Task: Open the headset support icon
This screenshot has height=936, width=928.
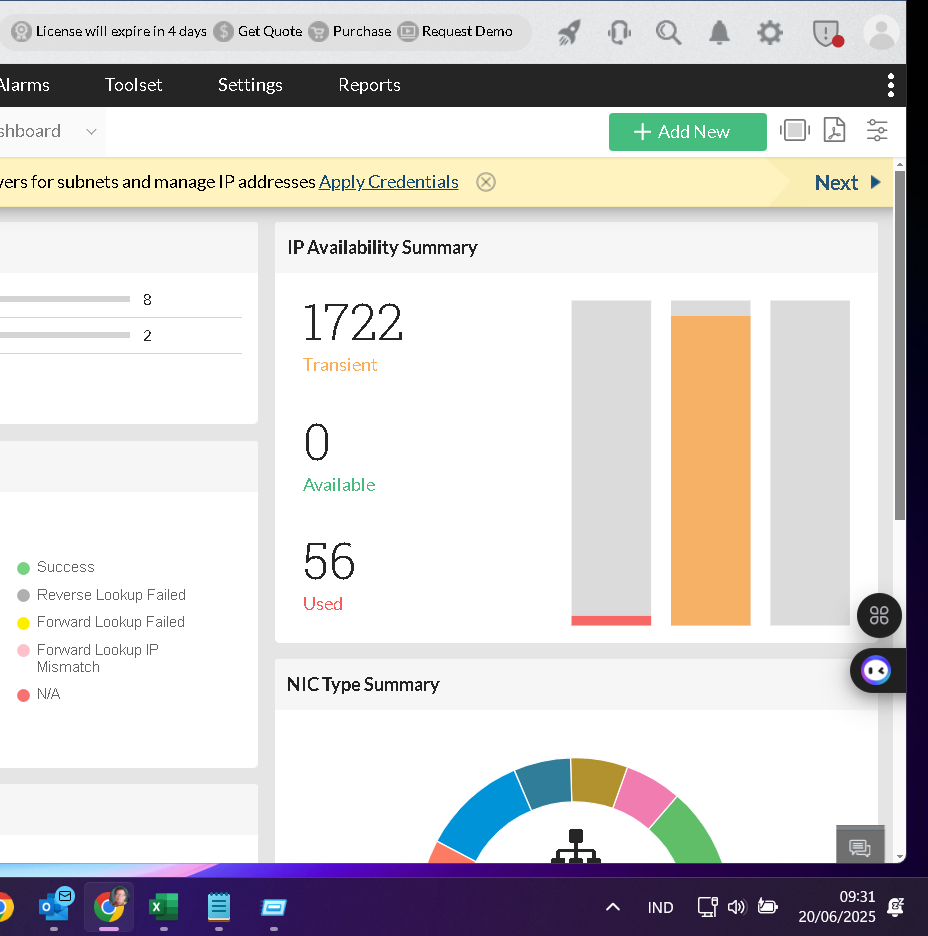Action: (x=619, y=33)
